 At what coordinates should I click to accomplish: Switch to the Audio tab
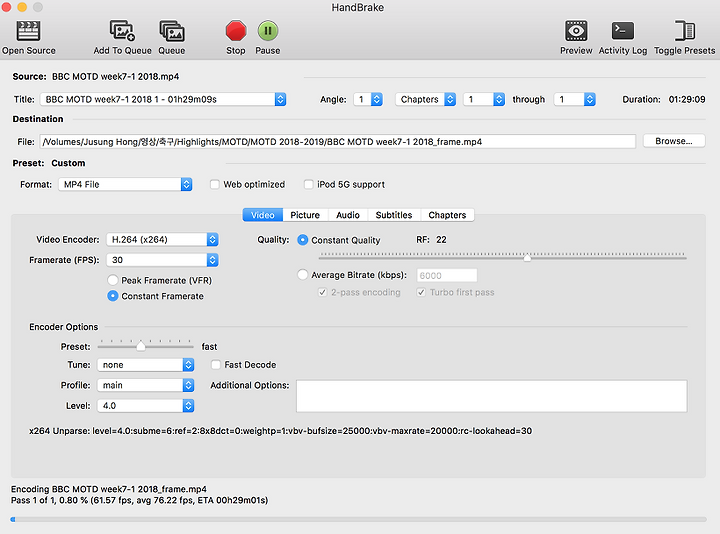pos(348,215)
